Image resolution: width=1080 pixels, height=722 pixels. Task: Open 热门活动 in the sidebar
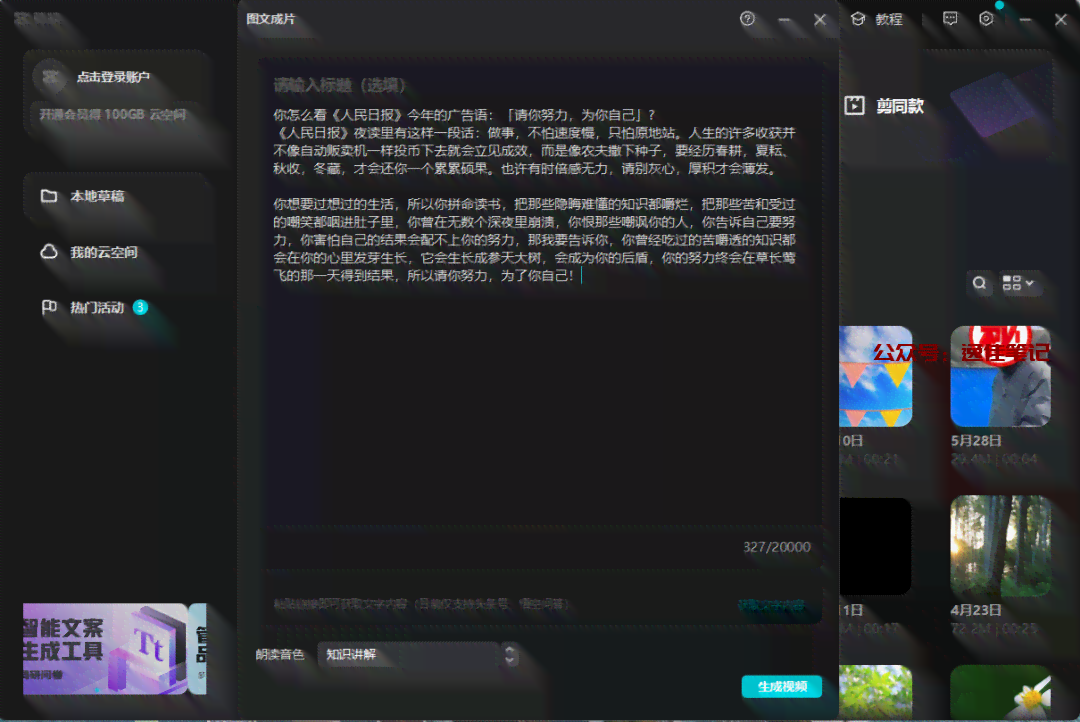[x=116, y=307]
